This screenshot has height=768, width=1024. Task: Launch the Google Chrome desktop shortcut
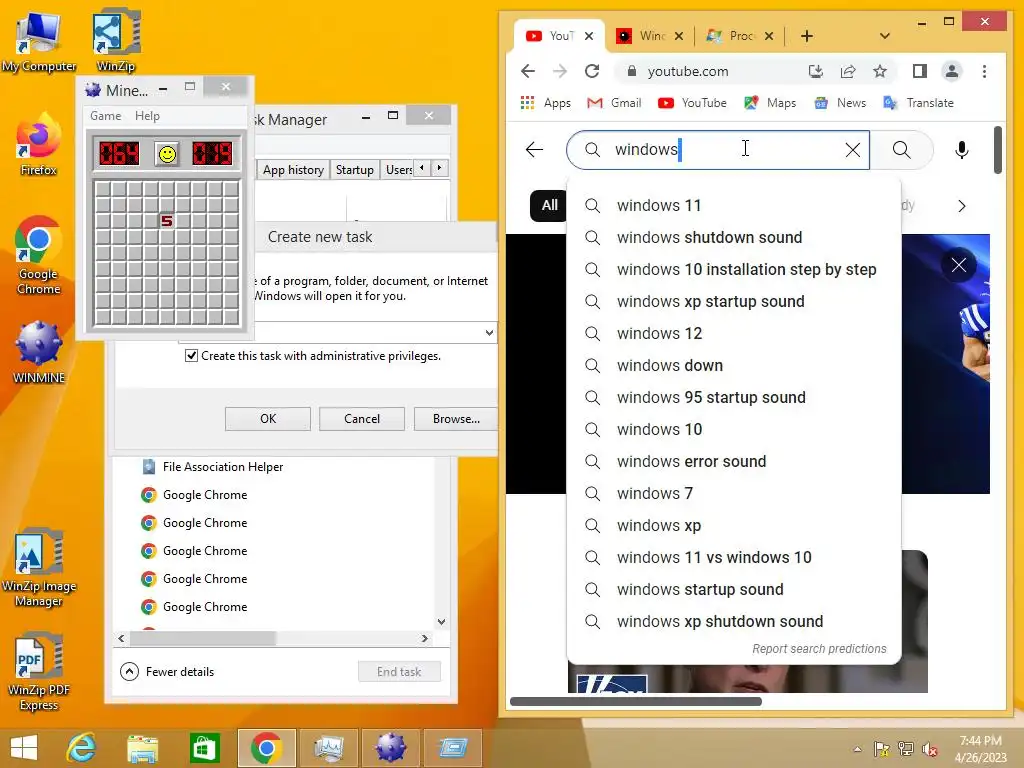click(39, 255)
